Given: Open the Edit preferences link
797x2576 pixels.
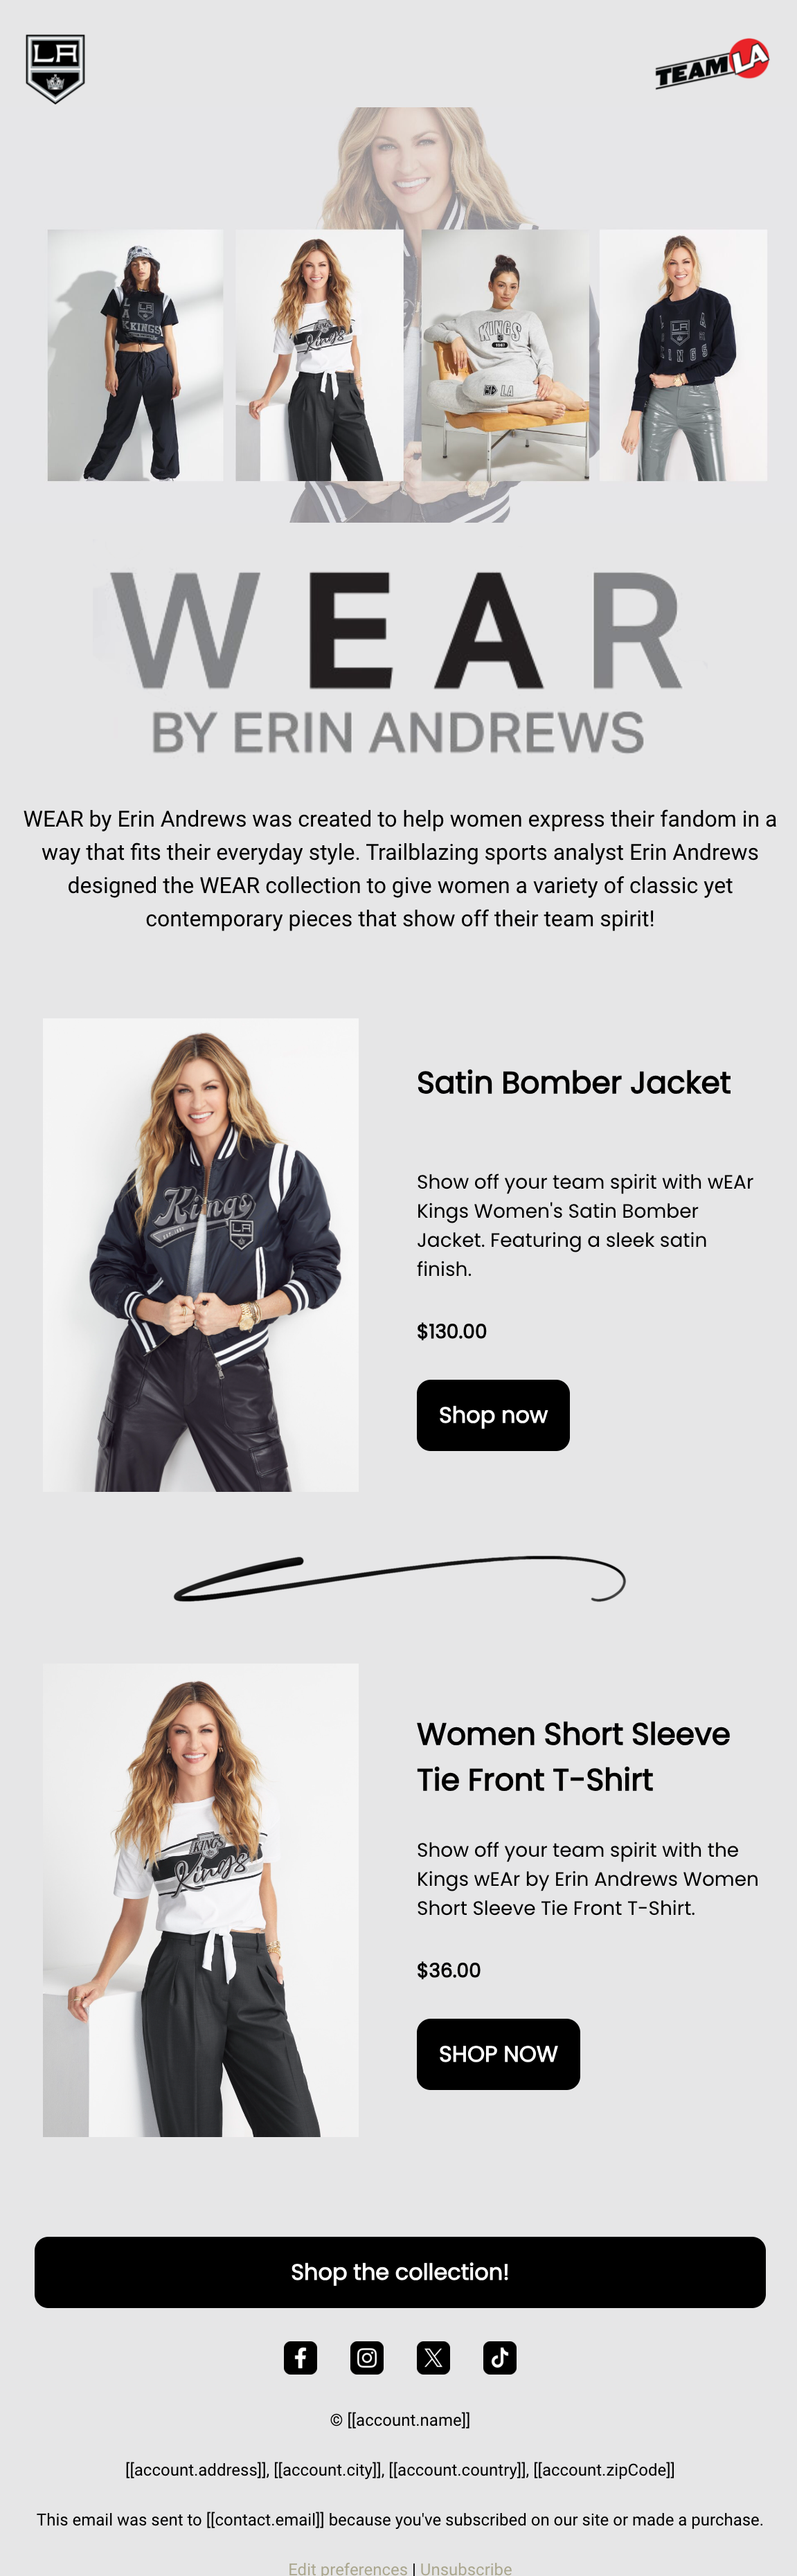Looking at the screenshot, I should [x=348, y=2568].
